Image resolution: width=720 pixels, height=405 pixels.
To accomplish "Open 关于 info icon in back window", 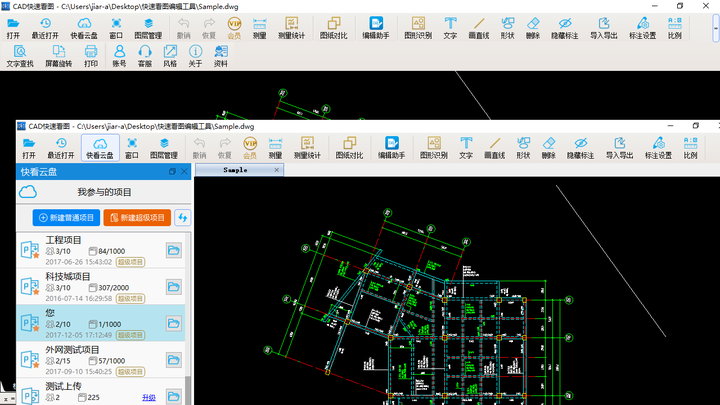I will click(x=195, y=56).
